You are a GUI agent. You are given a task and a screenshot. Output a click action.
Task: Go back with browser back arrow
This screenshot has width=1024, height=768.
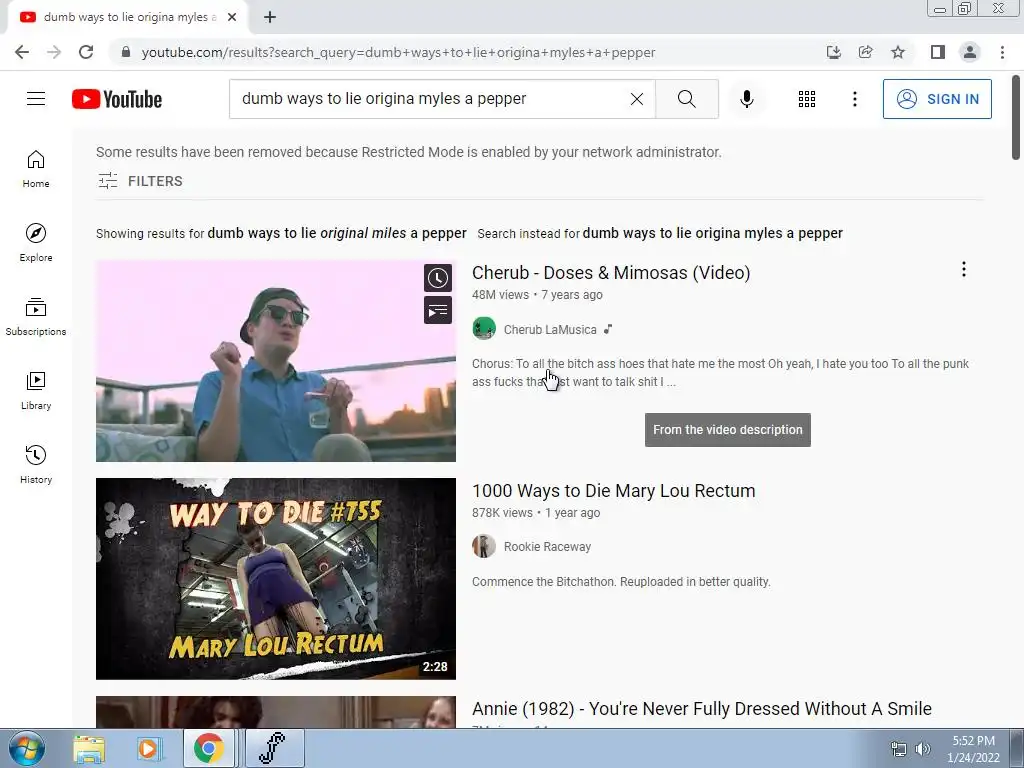tap(22, 52)
